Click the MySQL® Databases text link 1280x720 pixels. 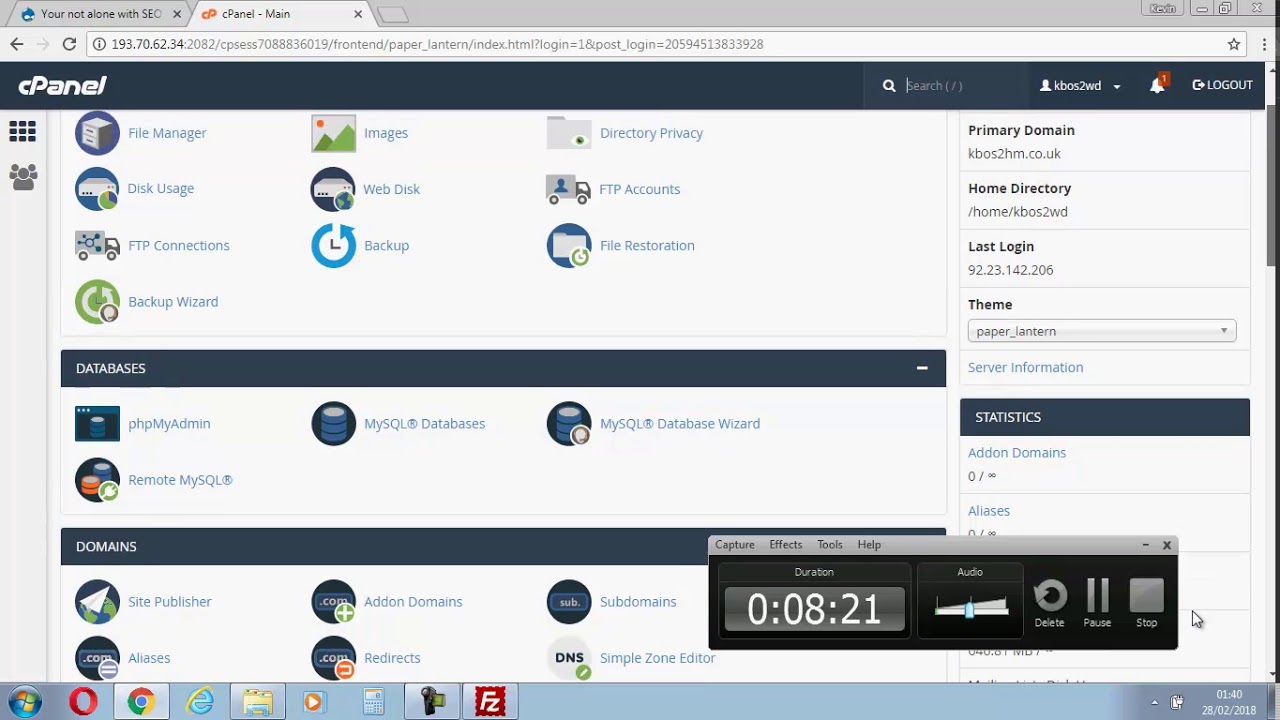tap(424, 424)
